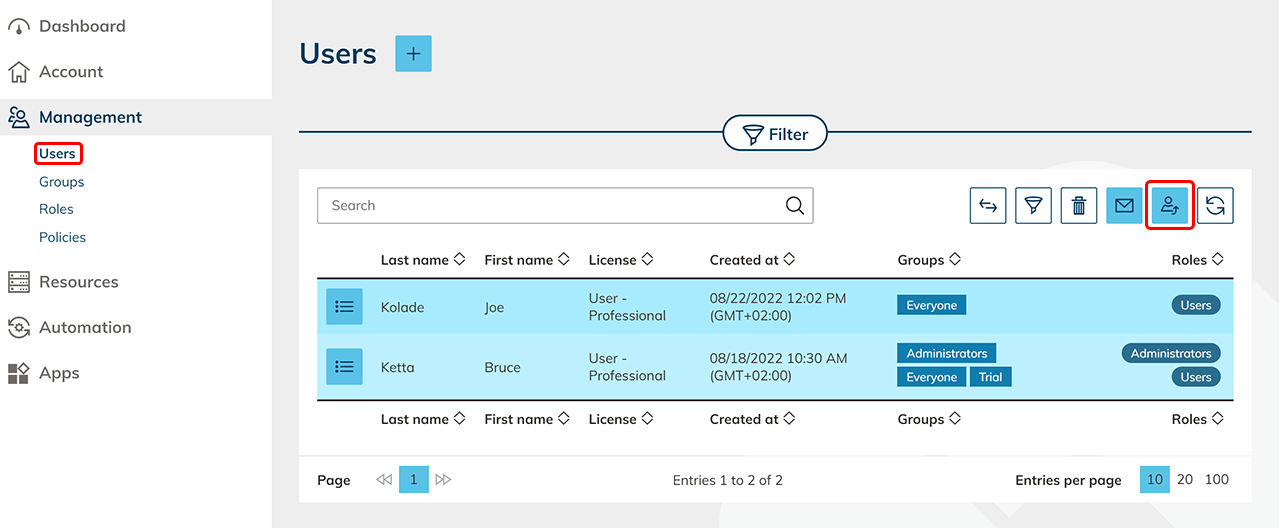This screenshot has width=1280, height=528.
Task: Click the search magnifier icon
Action: 794,206
